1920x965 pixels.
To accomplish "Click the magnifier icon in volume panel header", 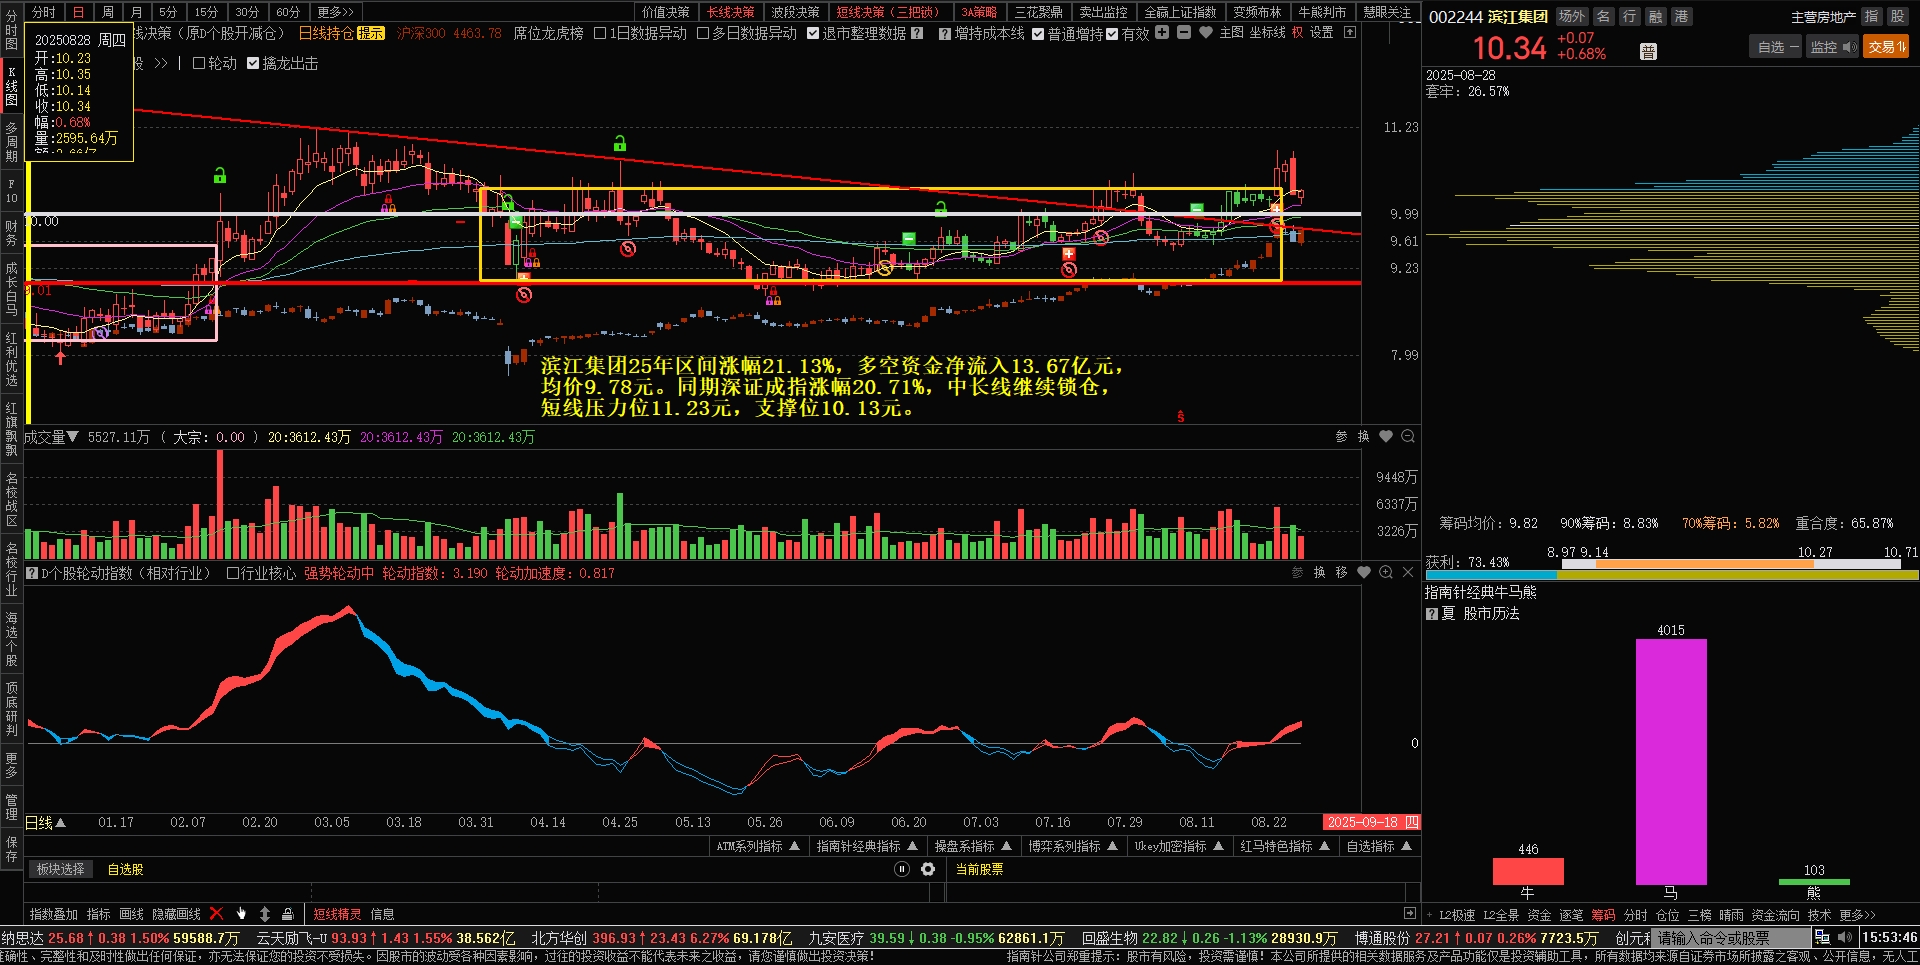I will [1408, 436].
